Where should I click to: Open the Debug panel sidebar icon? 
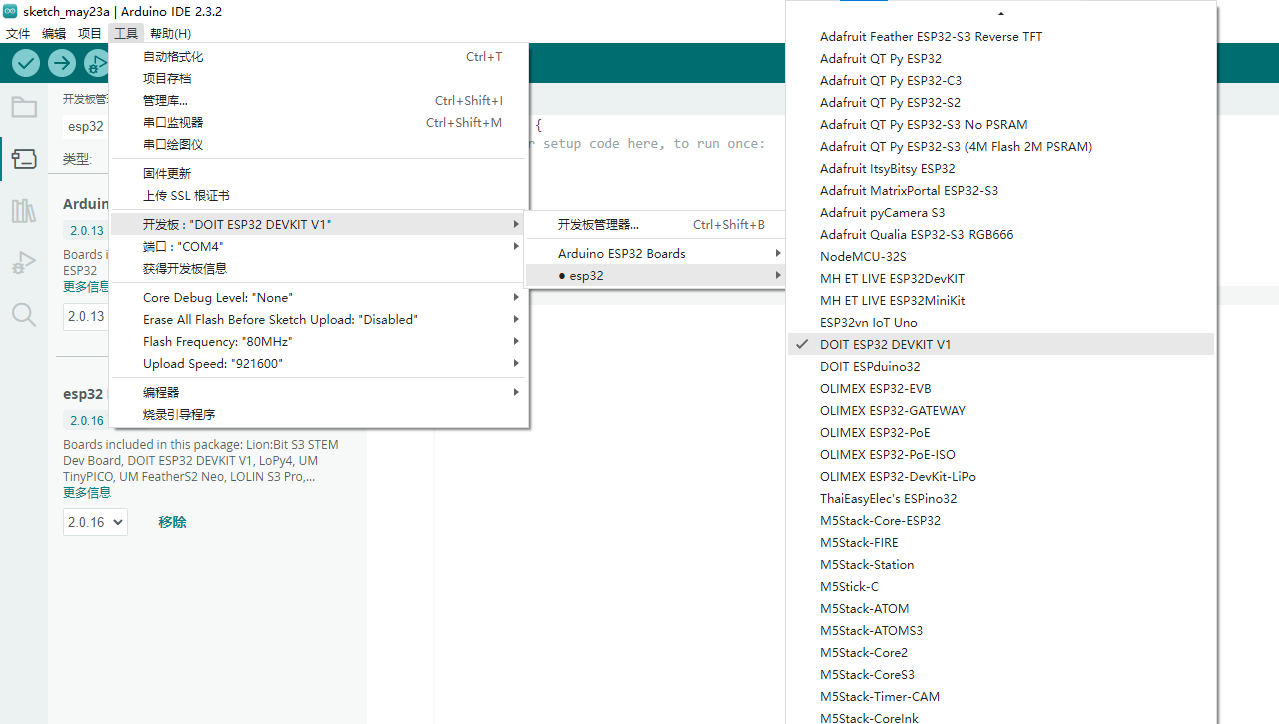tap(24, 262)
